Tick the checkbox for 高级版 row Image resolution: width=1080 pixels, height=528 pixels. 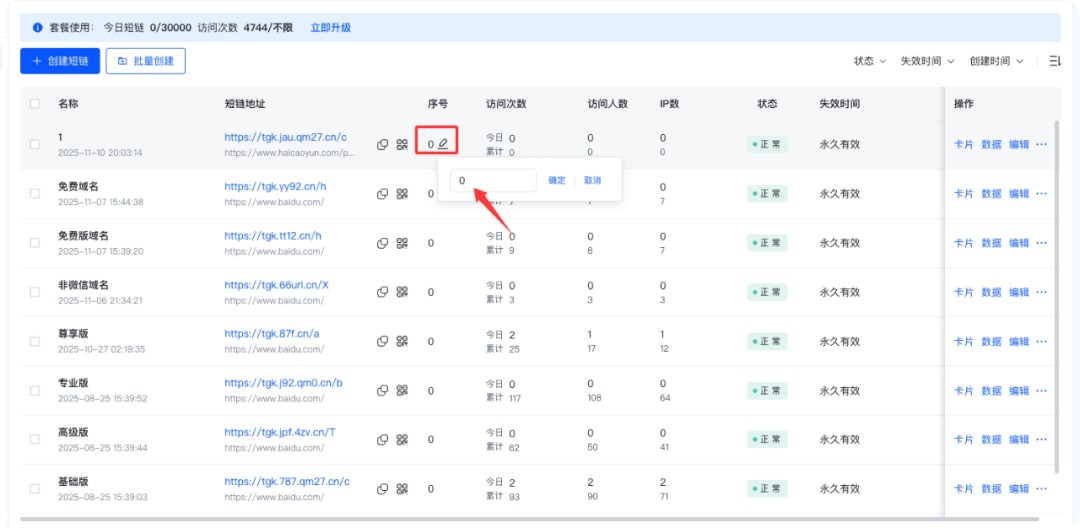click(x=34, y=439)
